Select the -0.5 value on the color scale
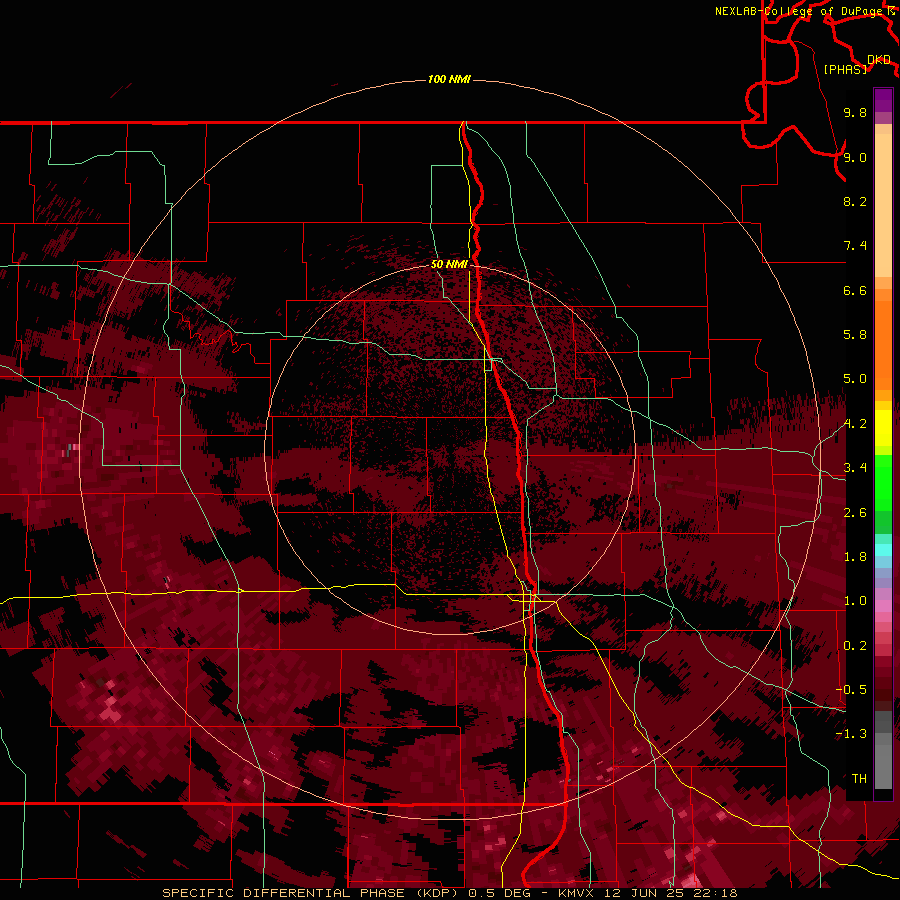 coord(851,689)
